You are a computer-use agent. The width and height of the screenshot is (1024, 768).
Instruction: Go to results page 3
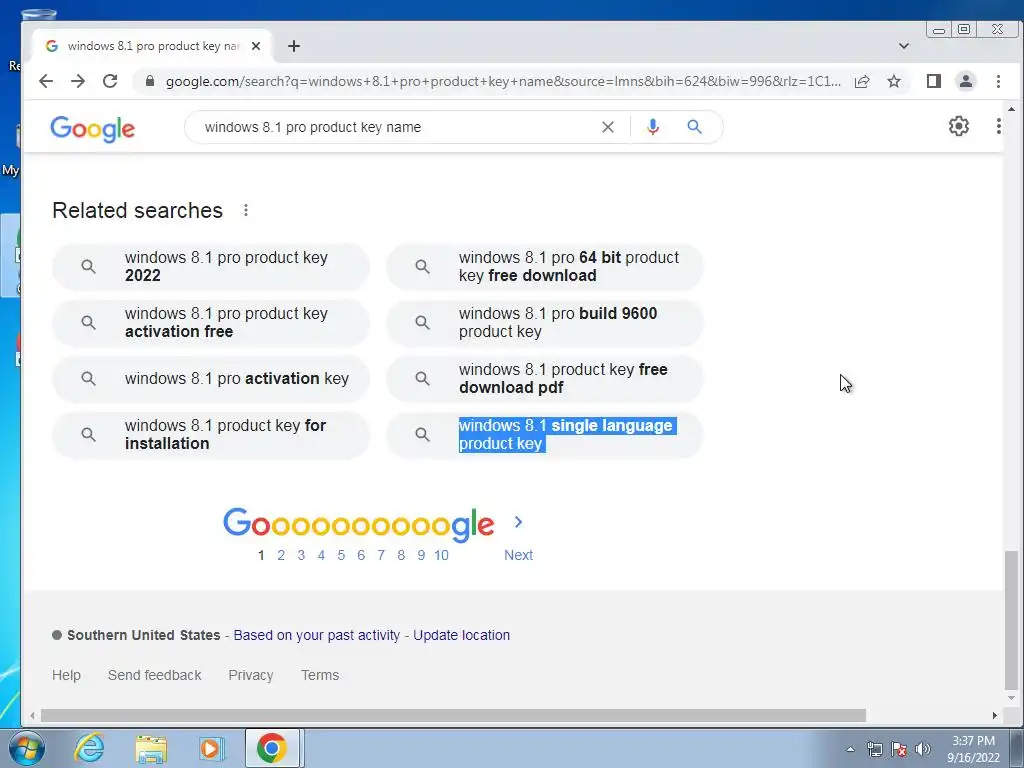coord(301,555)
